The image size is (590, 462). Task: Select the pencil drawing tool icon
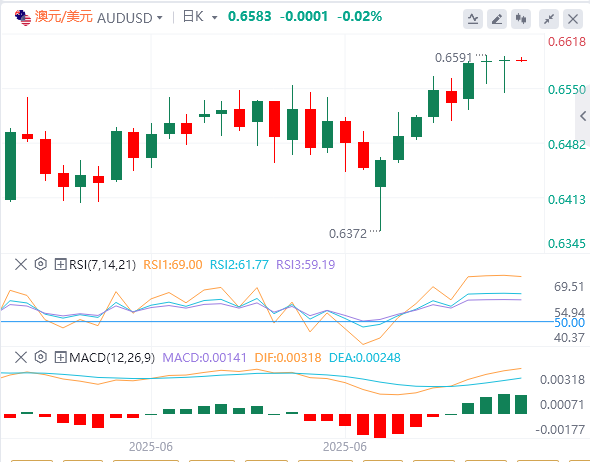tap(497, 19)
